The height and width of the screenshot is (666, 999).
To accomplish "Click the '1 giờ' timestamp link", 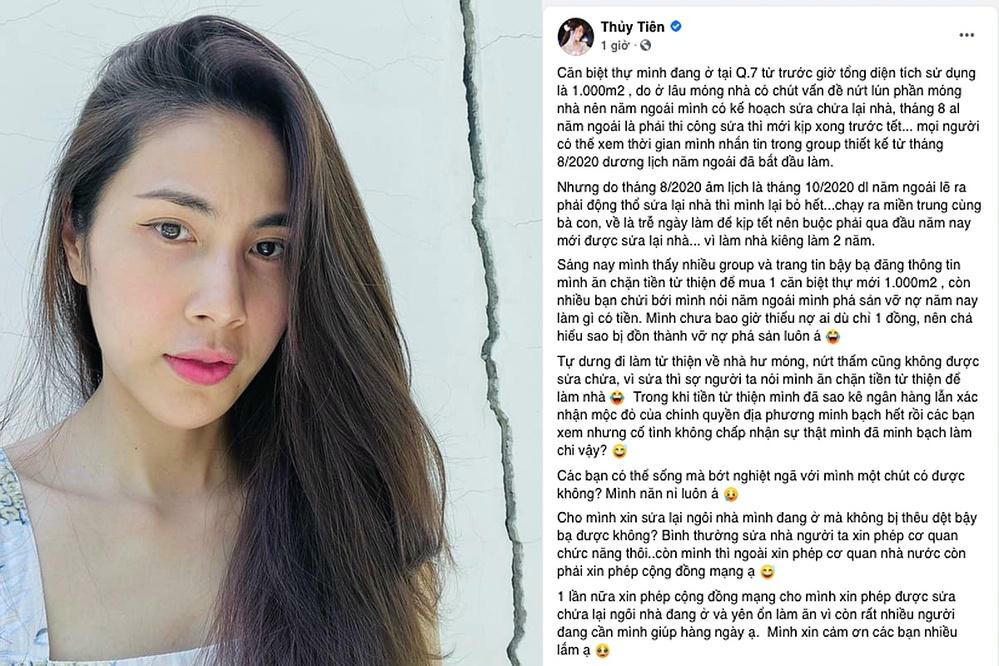I will click(x=614, y=45).
